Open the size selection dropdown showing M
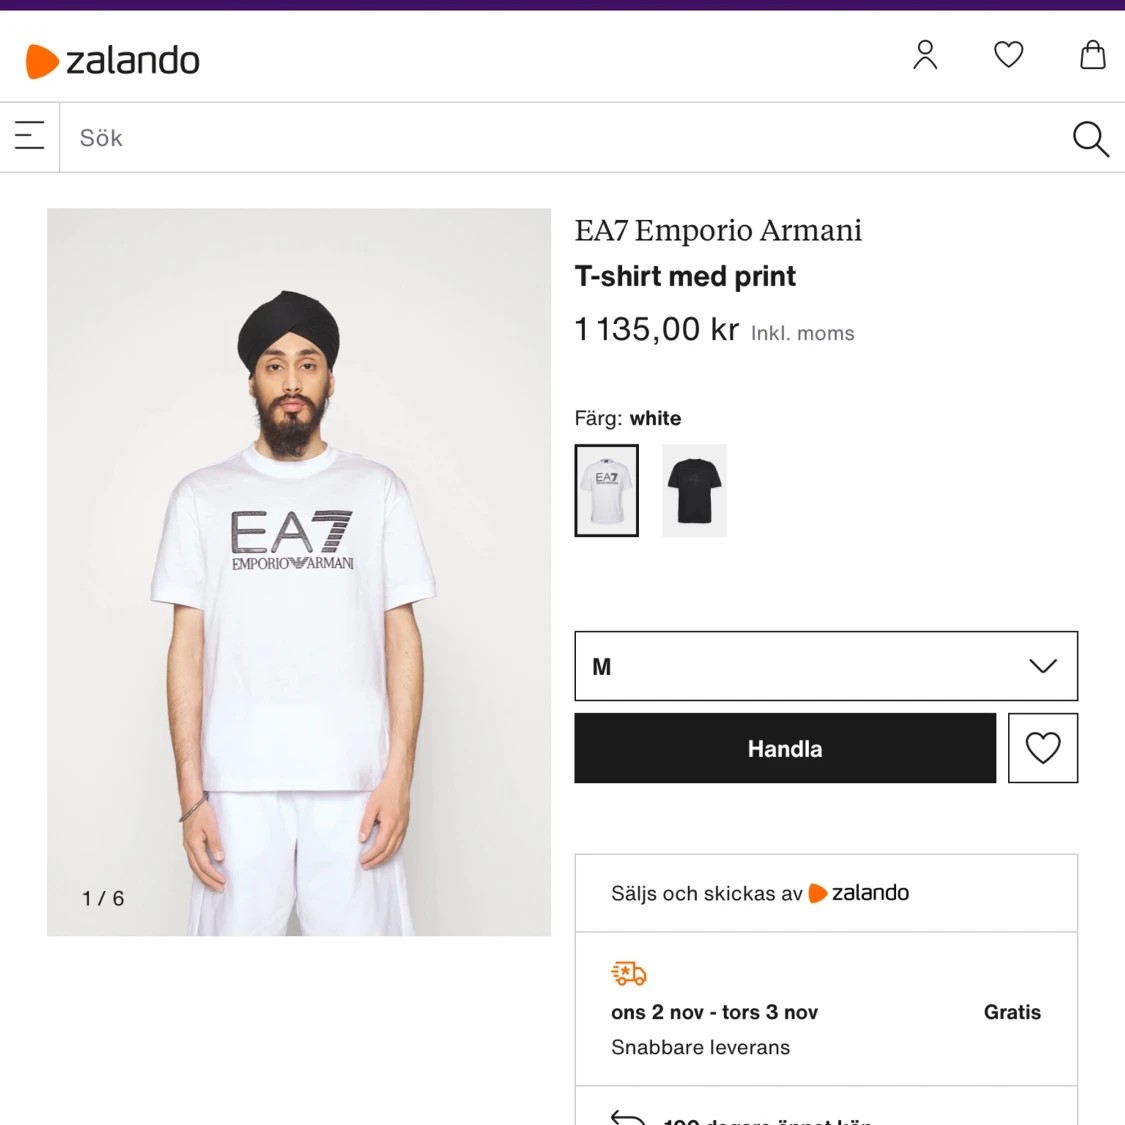1125x1125 pixels. (825, 665)
